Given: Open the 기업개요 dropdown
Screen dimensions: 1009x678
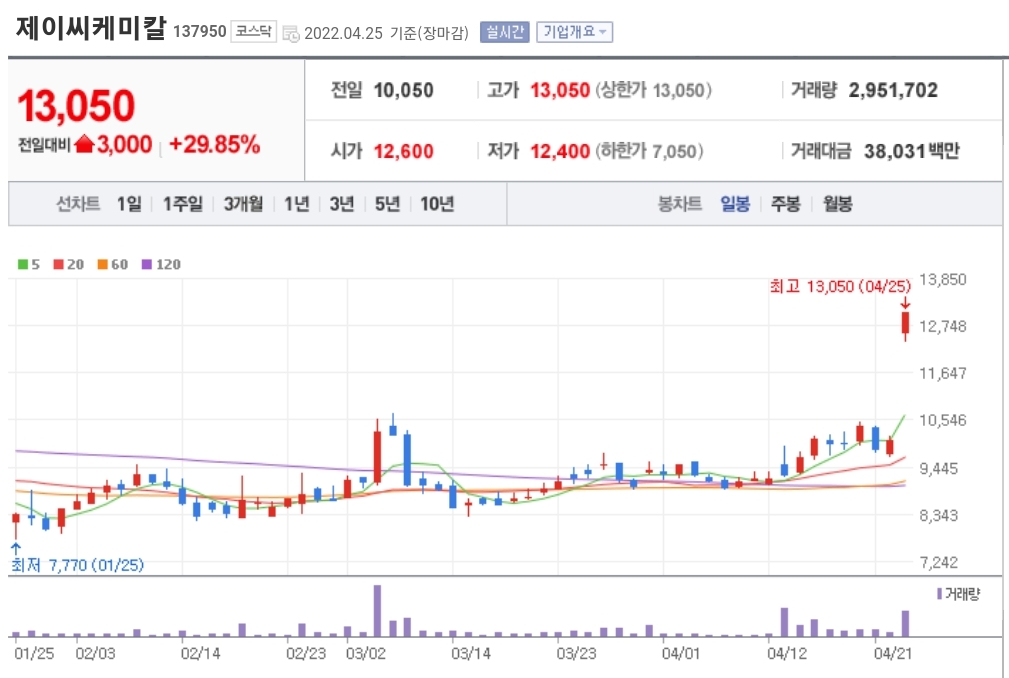Looking at the screenshot, I should click(x=575, y=32).
